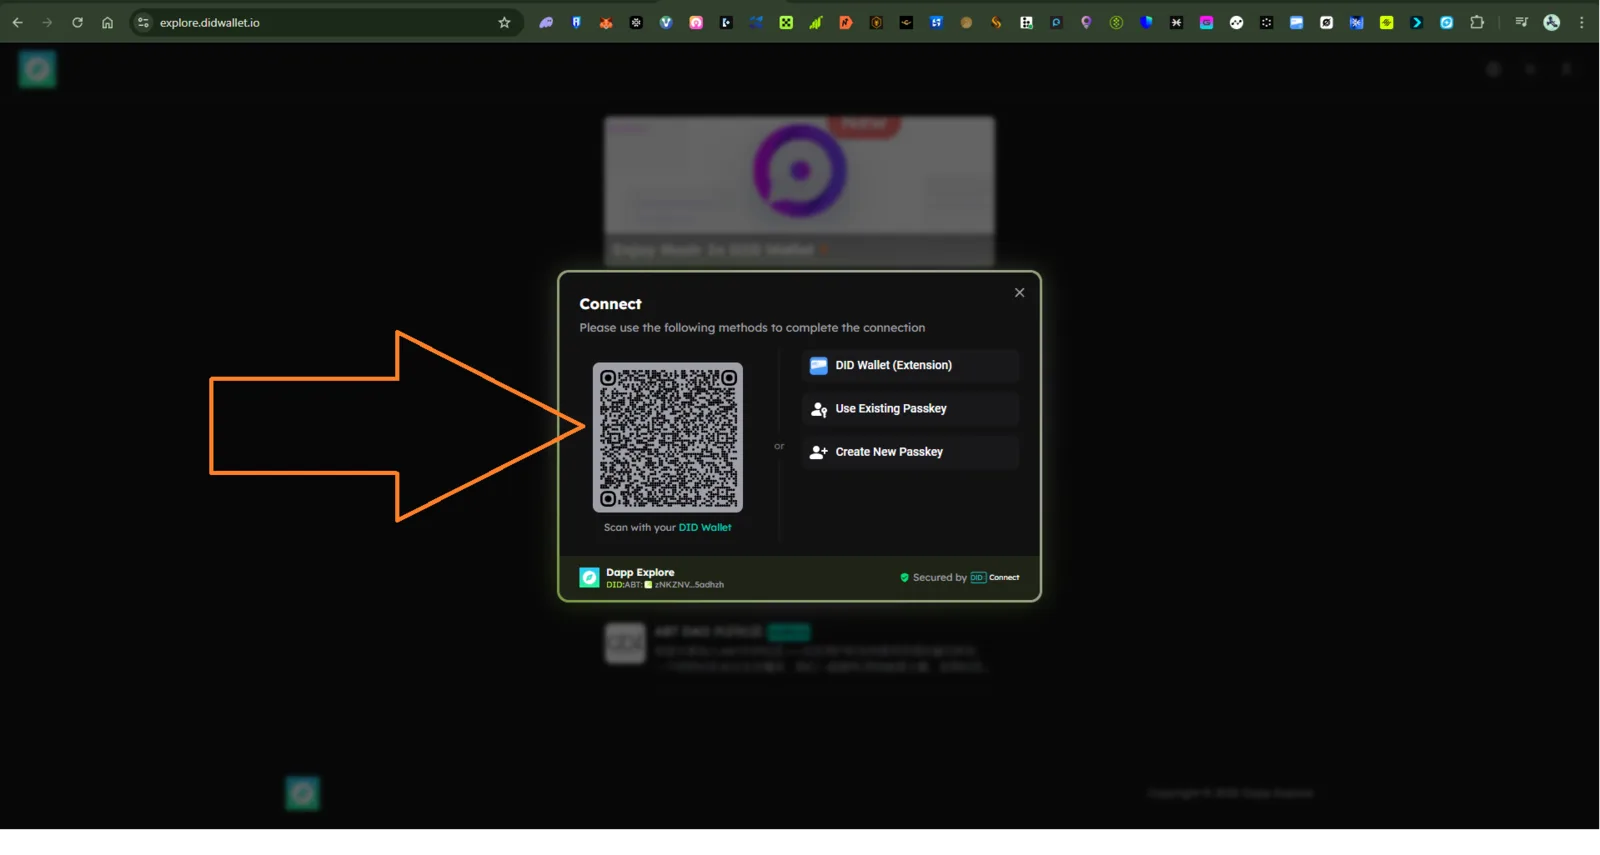Viewport: 1600px width, 855px height.
Task: Open the Phantom ghost extension
Action: tap(546, 23)
